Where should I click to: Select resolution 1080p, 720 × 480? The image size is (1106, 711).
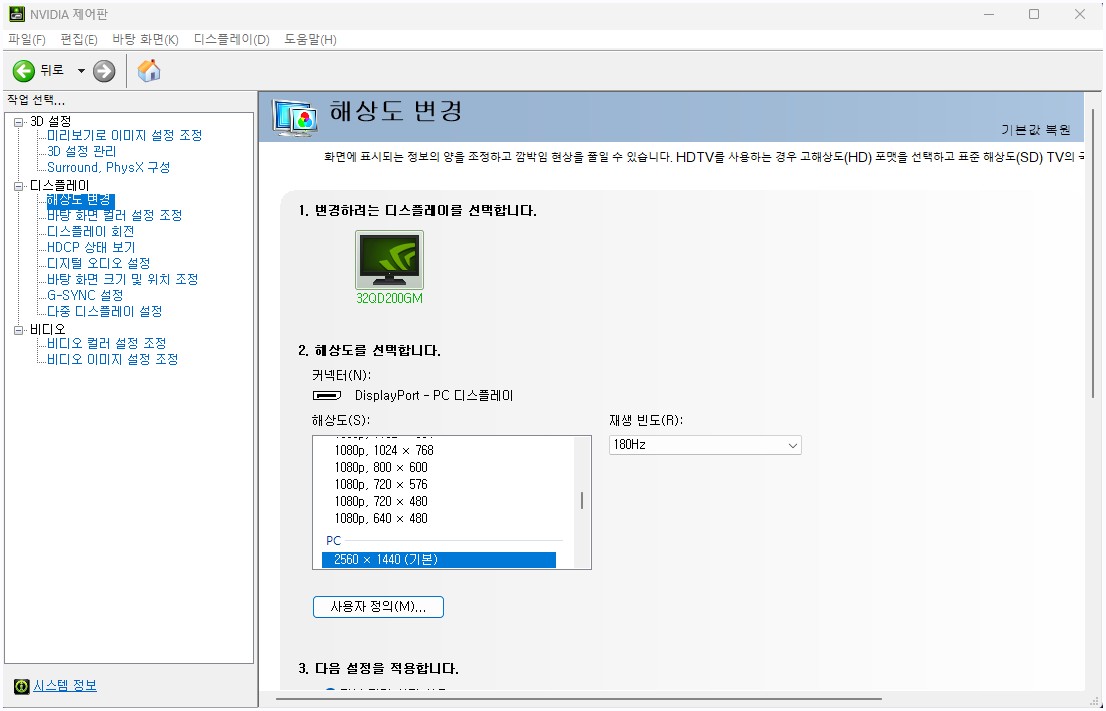click(x=381, y=502)
